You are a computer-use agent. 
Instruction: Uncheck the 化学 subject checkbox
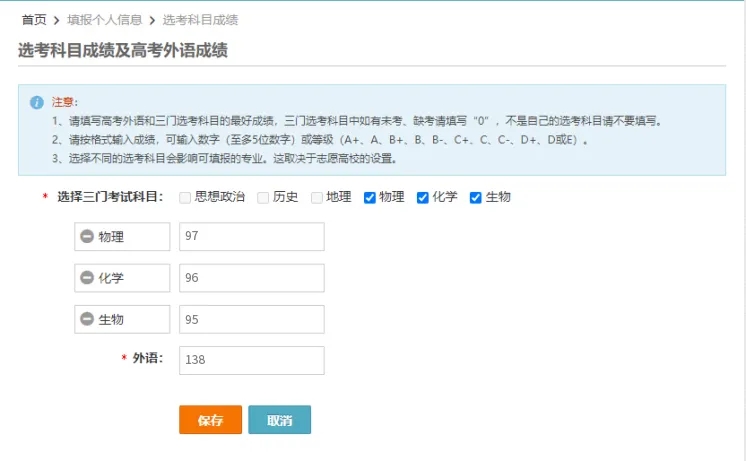point(423,197)
